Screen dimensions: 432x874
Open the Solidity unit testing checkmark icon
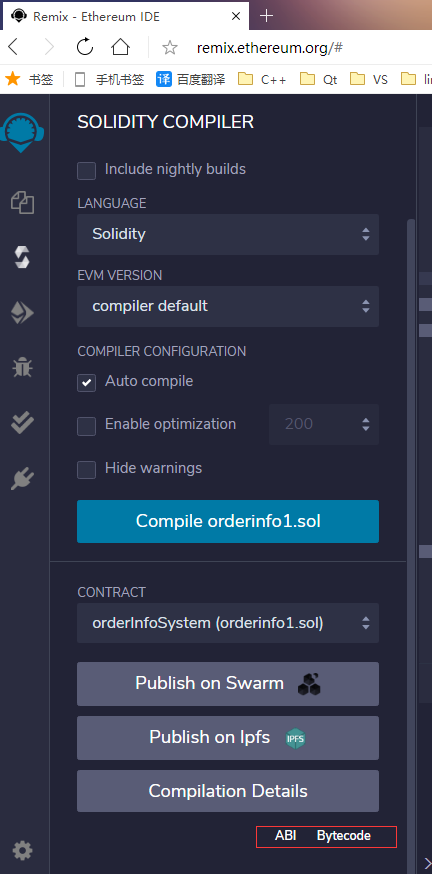coord(22,423)
